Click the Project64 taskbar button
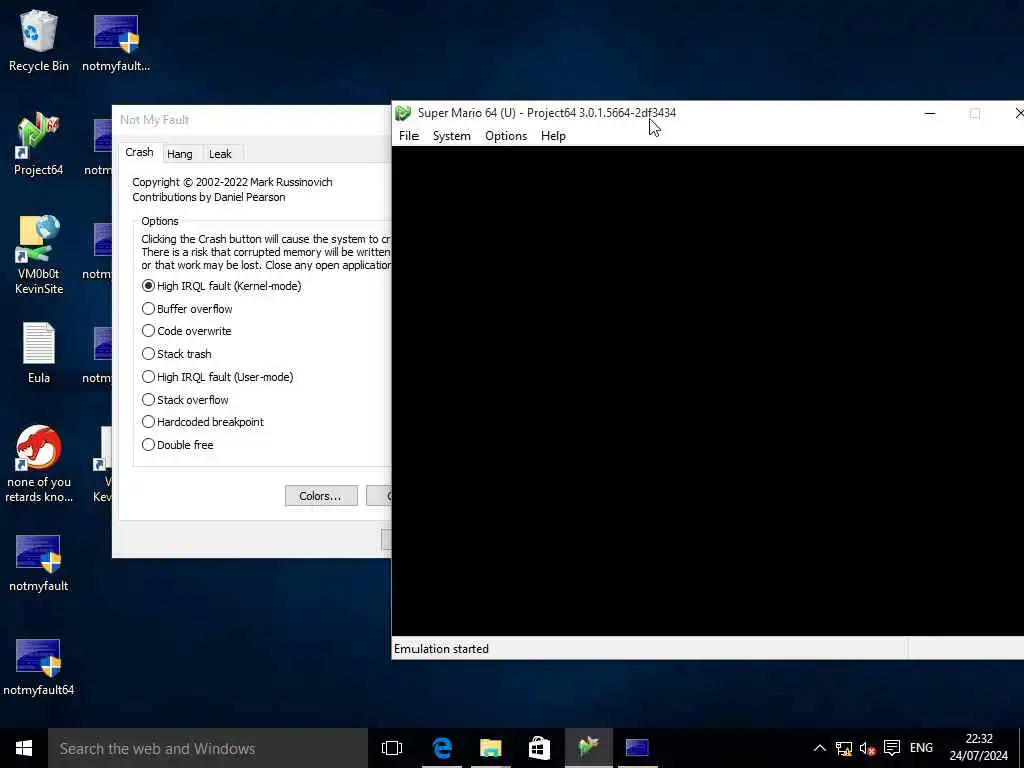Image resolution: width=1024 pixels, height=768 pixels. 588,748
